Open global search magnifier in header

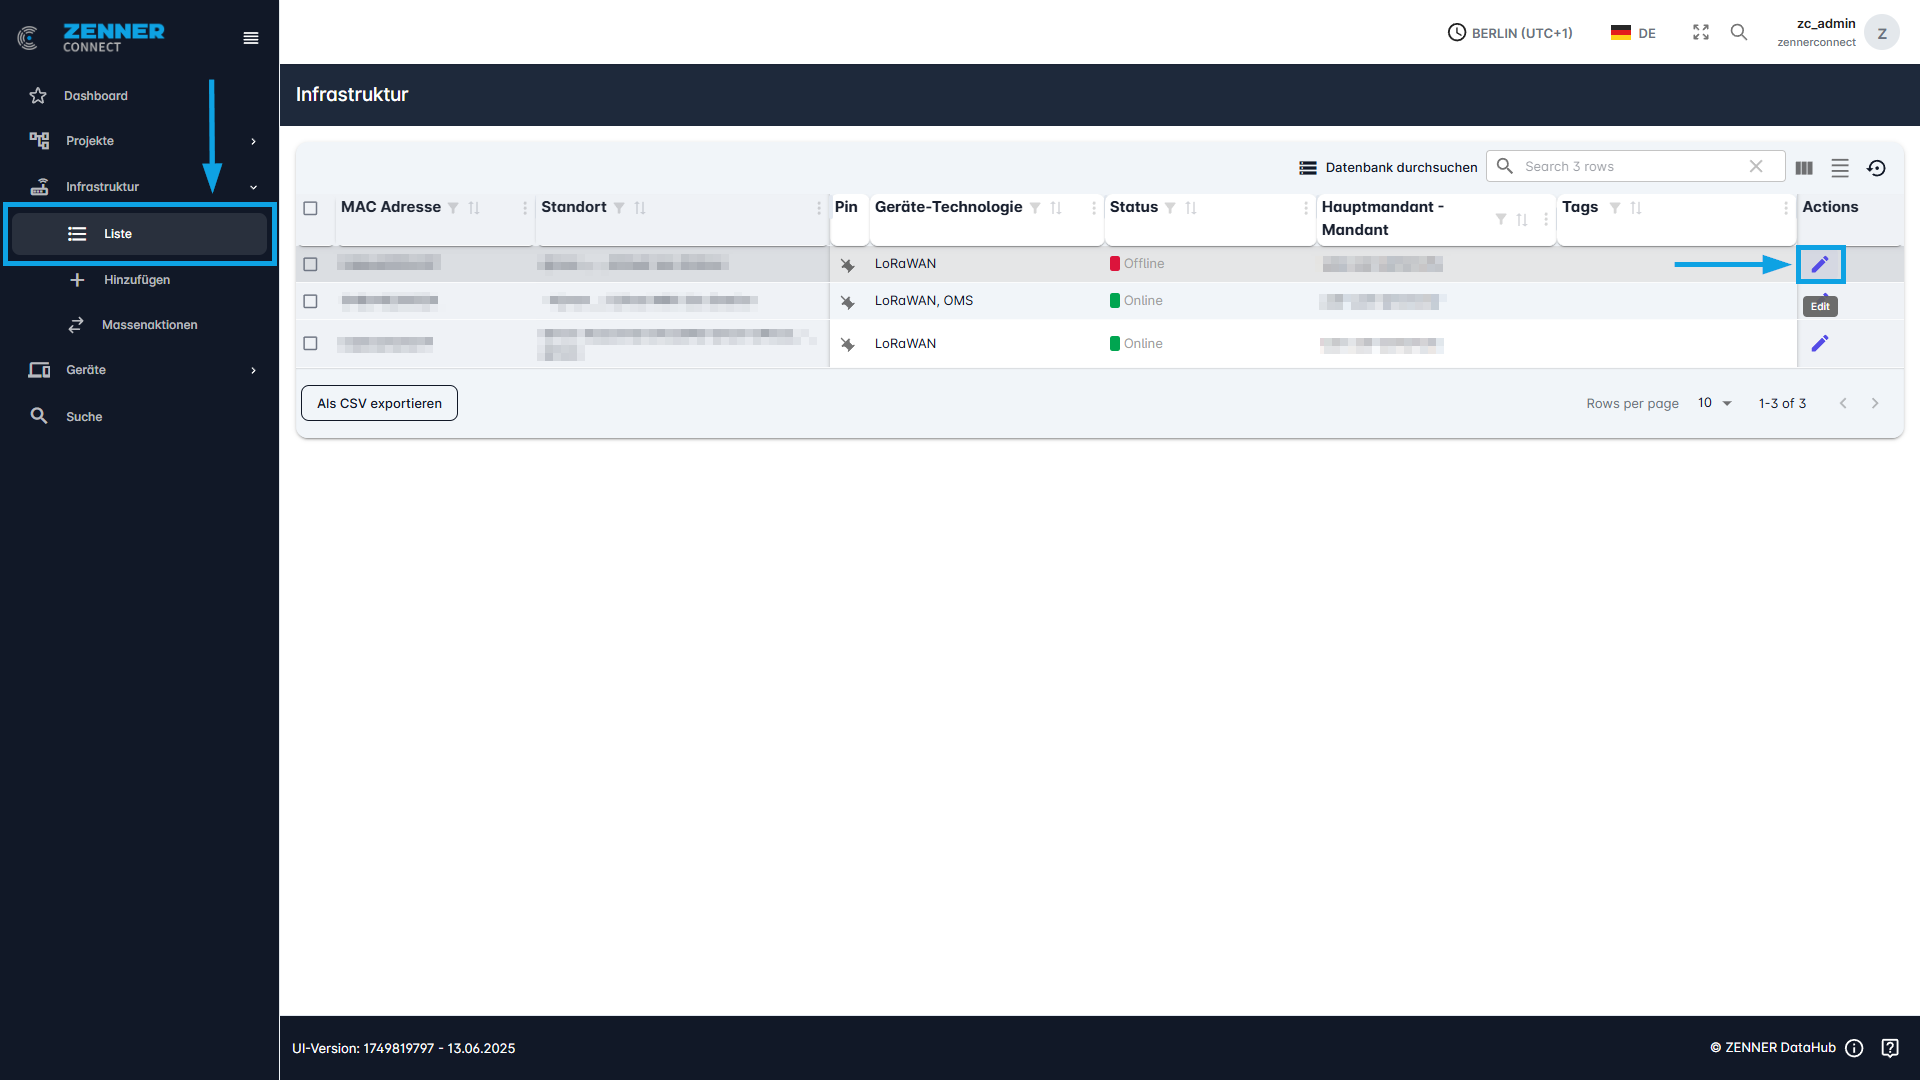point(1739,32)
